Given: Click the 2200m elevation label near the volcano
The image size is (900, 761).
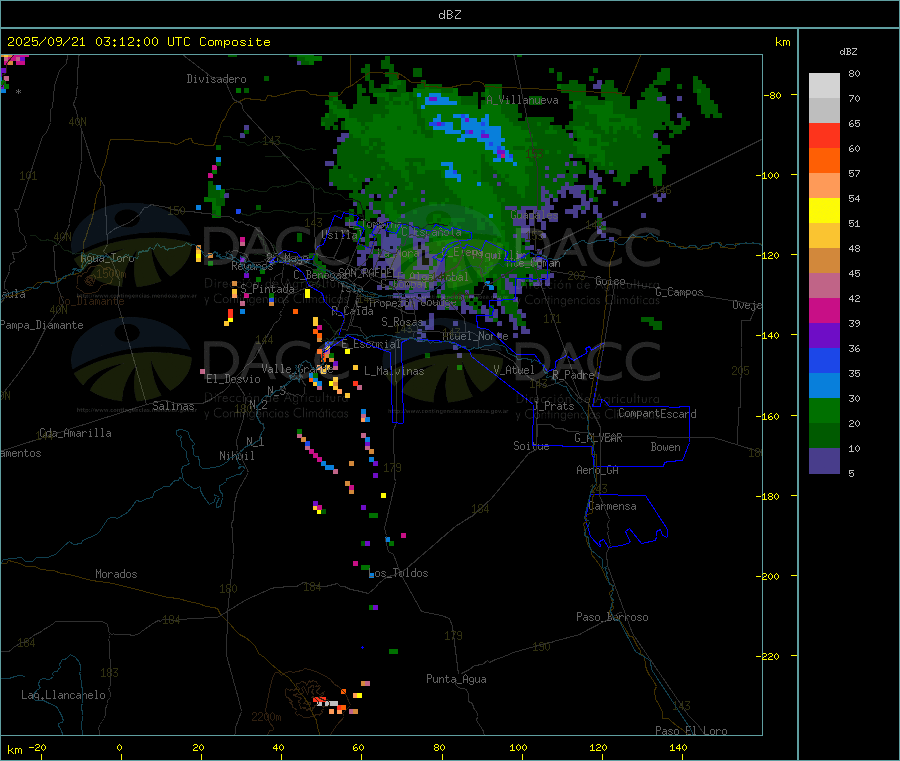Looking at the screenshot, I should click(266, 717).
